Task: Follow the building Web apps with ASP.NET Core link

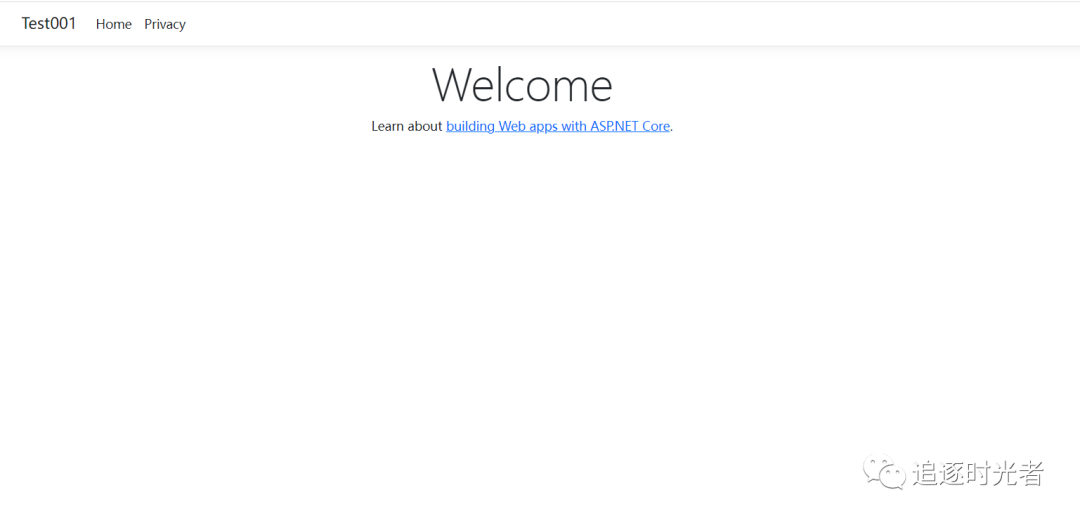Action: pyautogui.click(x=558, y=126)
